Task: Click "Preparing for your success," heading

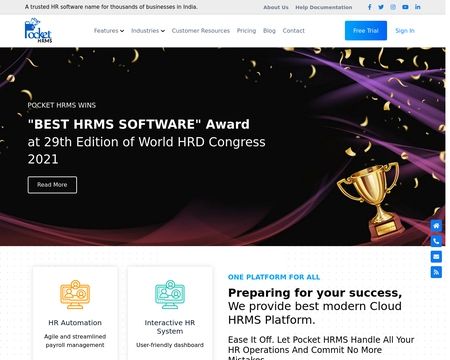Action: click(315, 293)
